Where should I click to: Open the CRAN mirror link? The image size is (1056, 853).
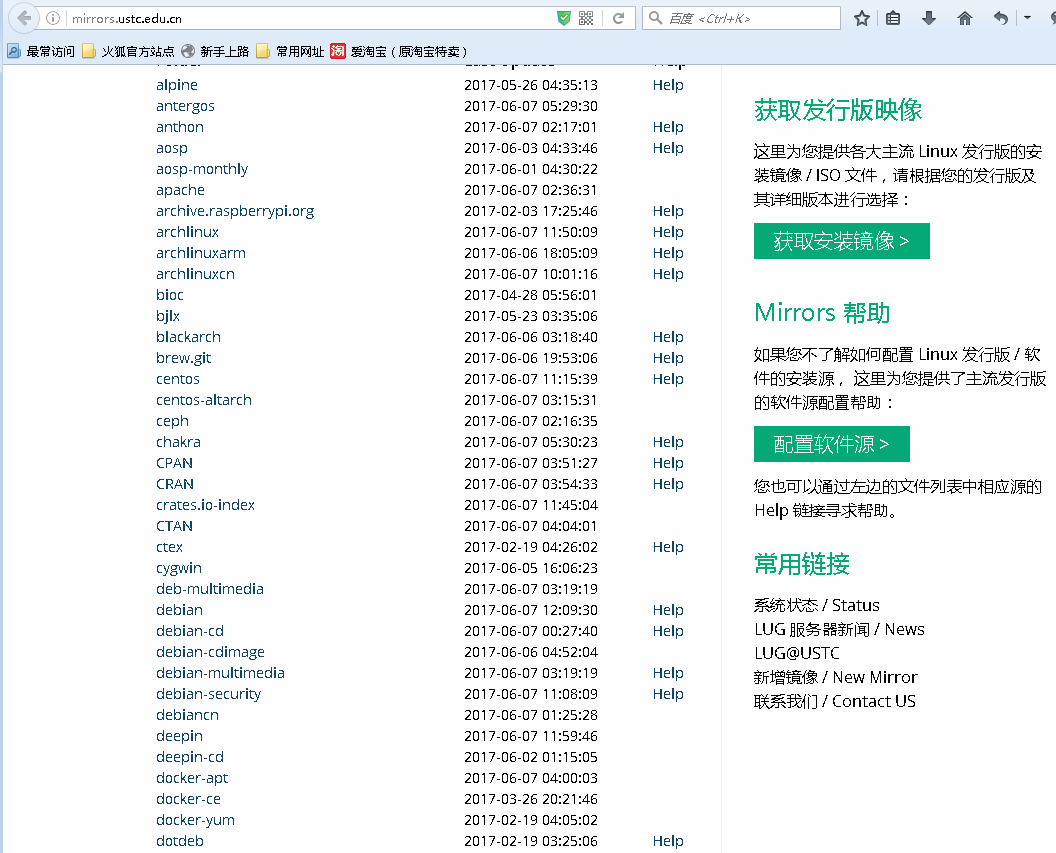174,484
